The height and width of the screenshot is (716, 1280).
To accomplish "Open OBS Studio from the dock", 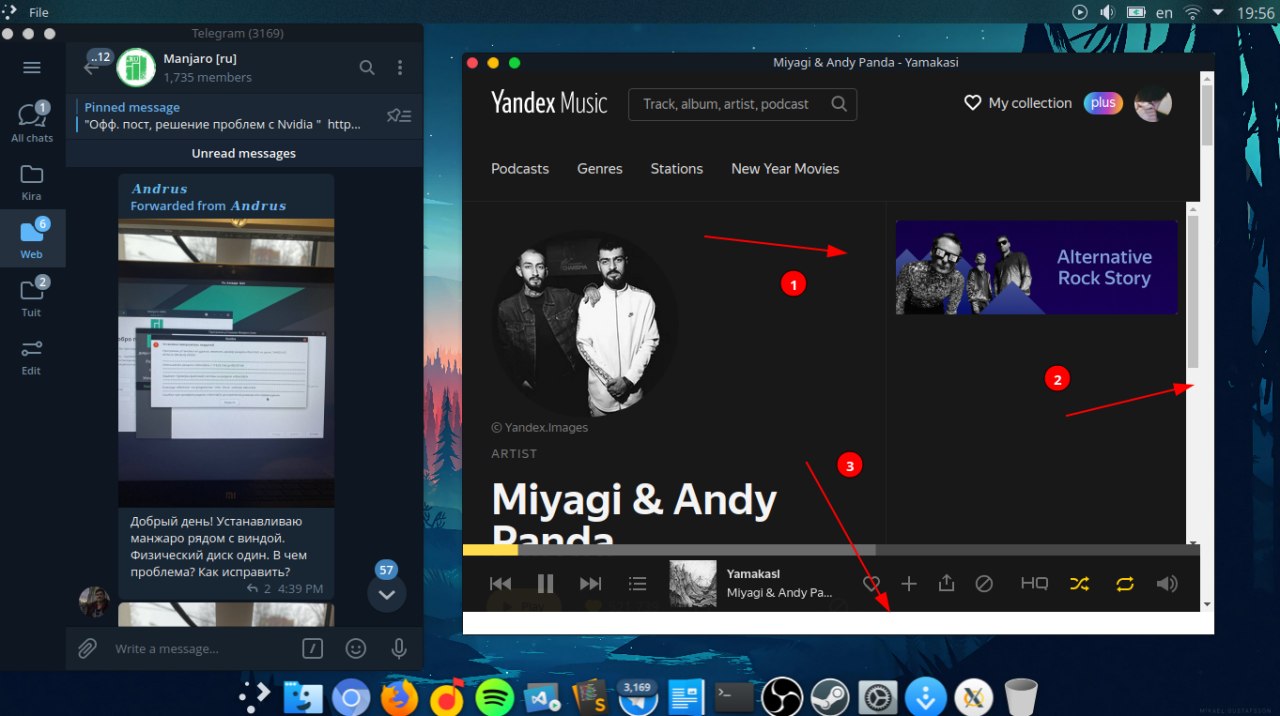I will coord(782,697).
